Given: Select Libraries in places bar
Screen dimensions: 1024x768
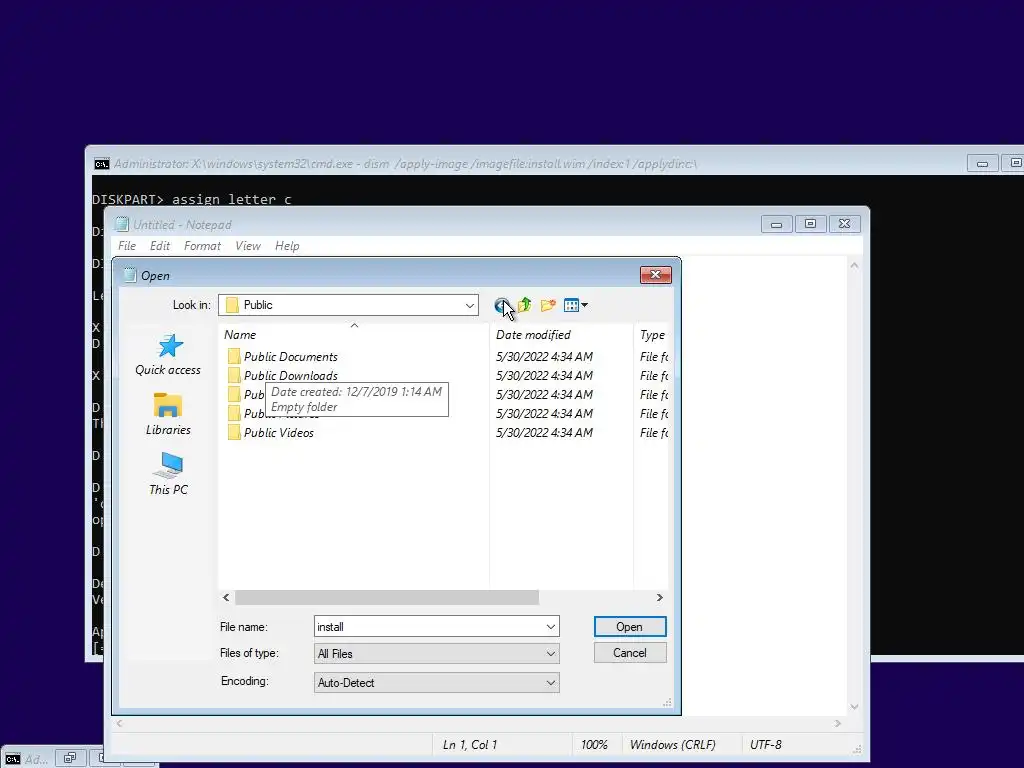Looking at the screenshot, I should (168, 414).
